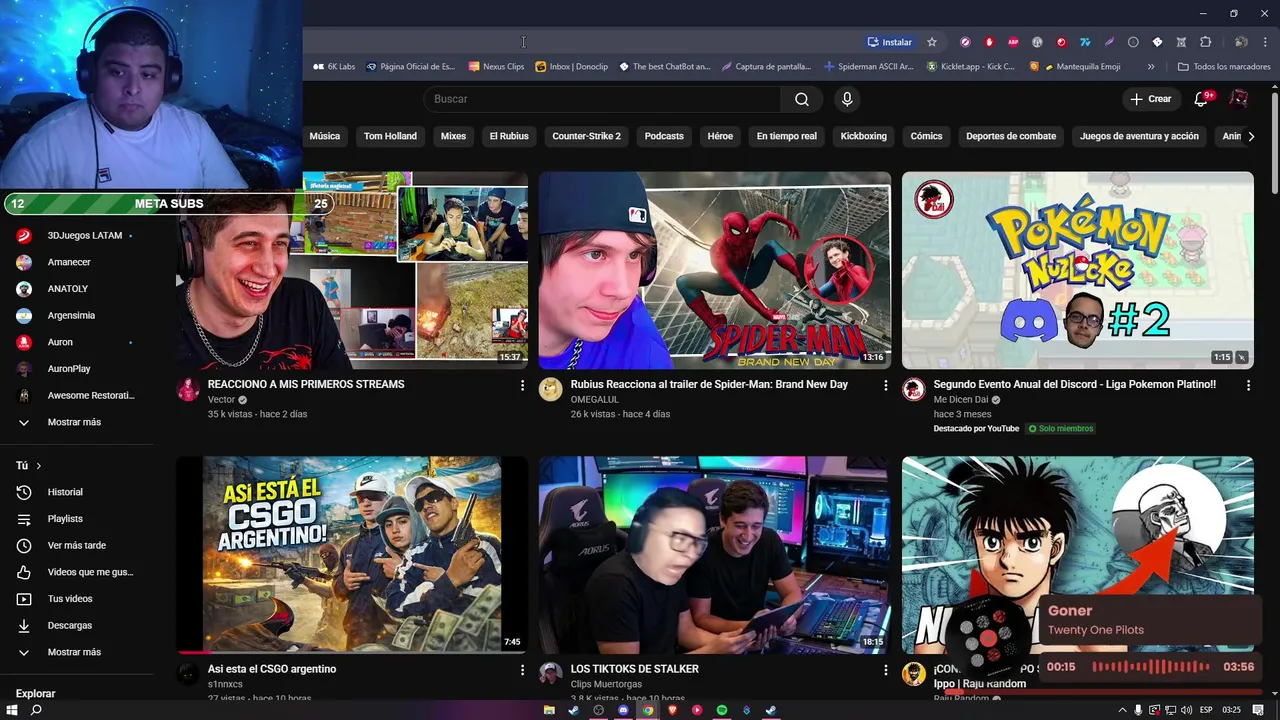Click the search magnifier button

tap(801, 99)
